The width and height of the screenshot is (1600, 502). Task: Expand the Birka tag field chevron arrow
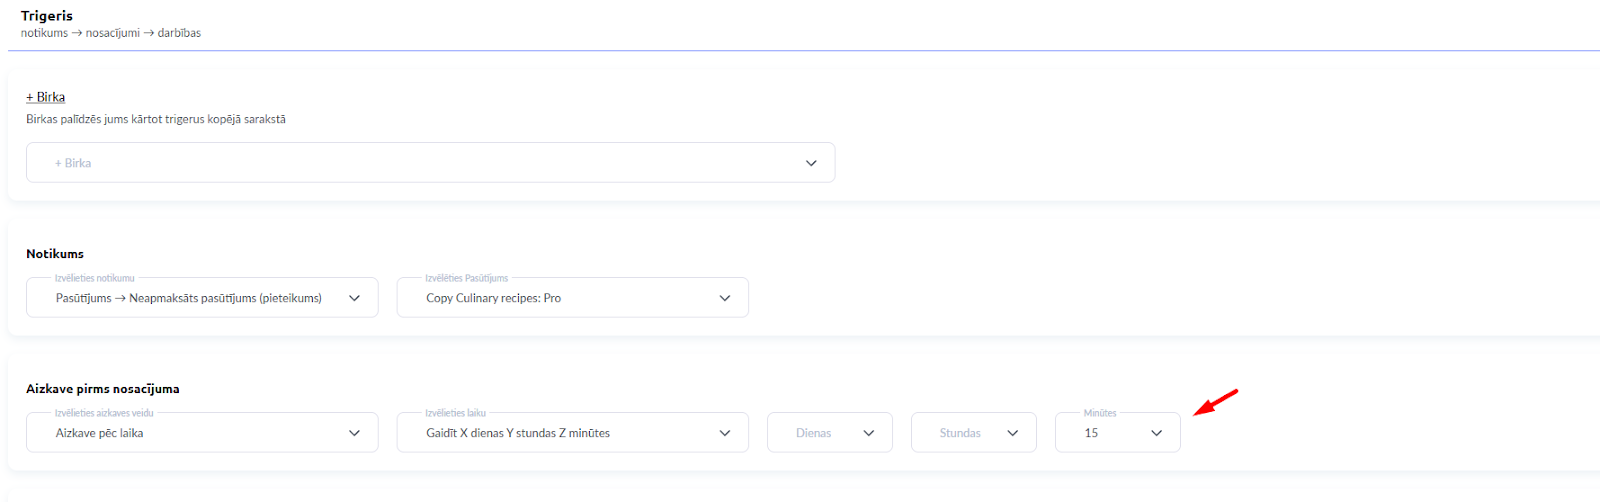point(811,163)
